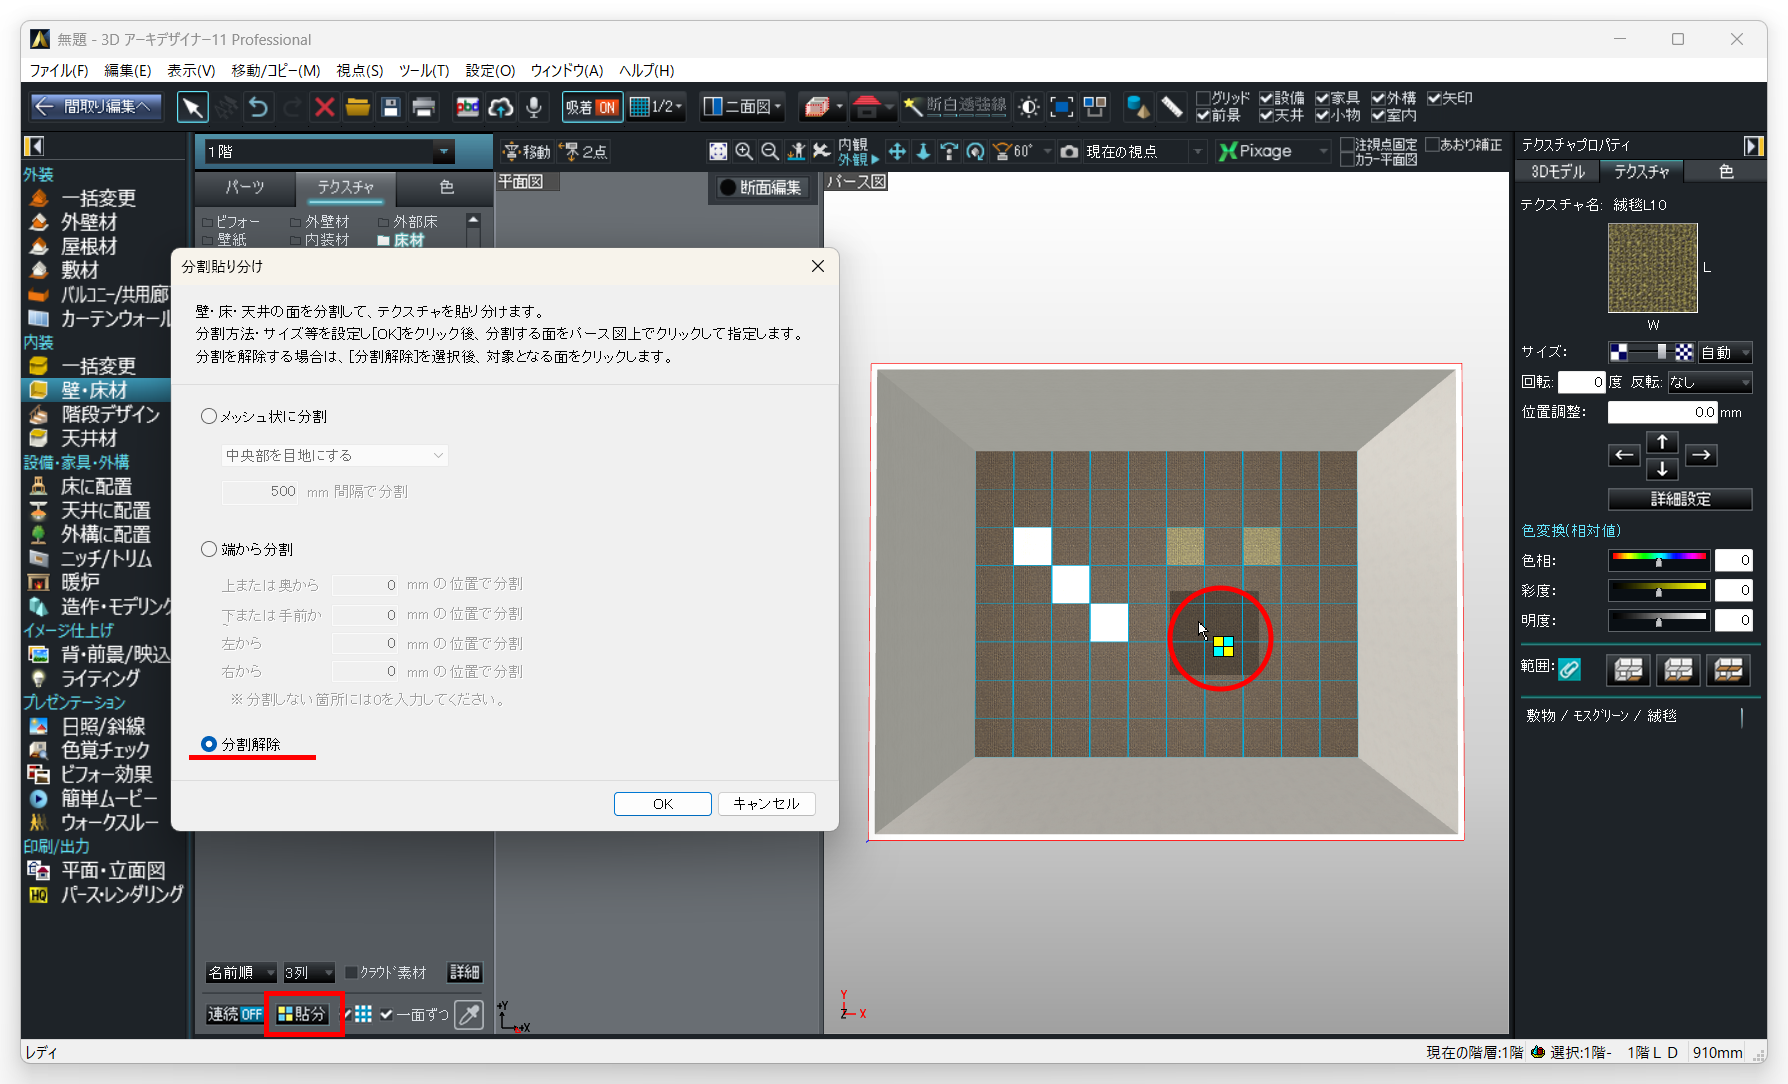Click the microphone icon in toolbar
Image resolution: width=1788 pixels, height=1084 pixels.
534,107
